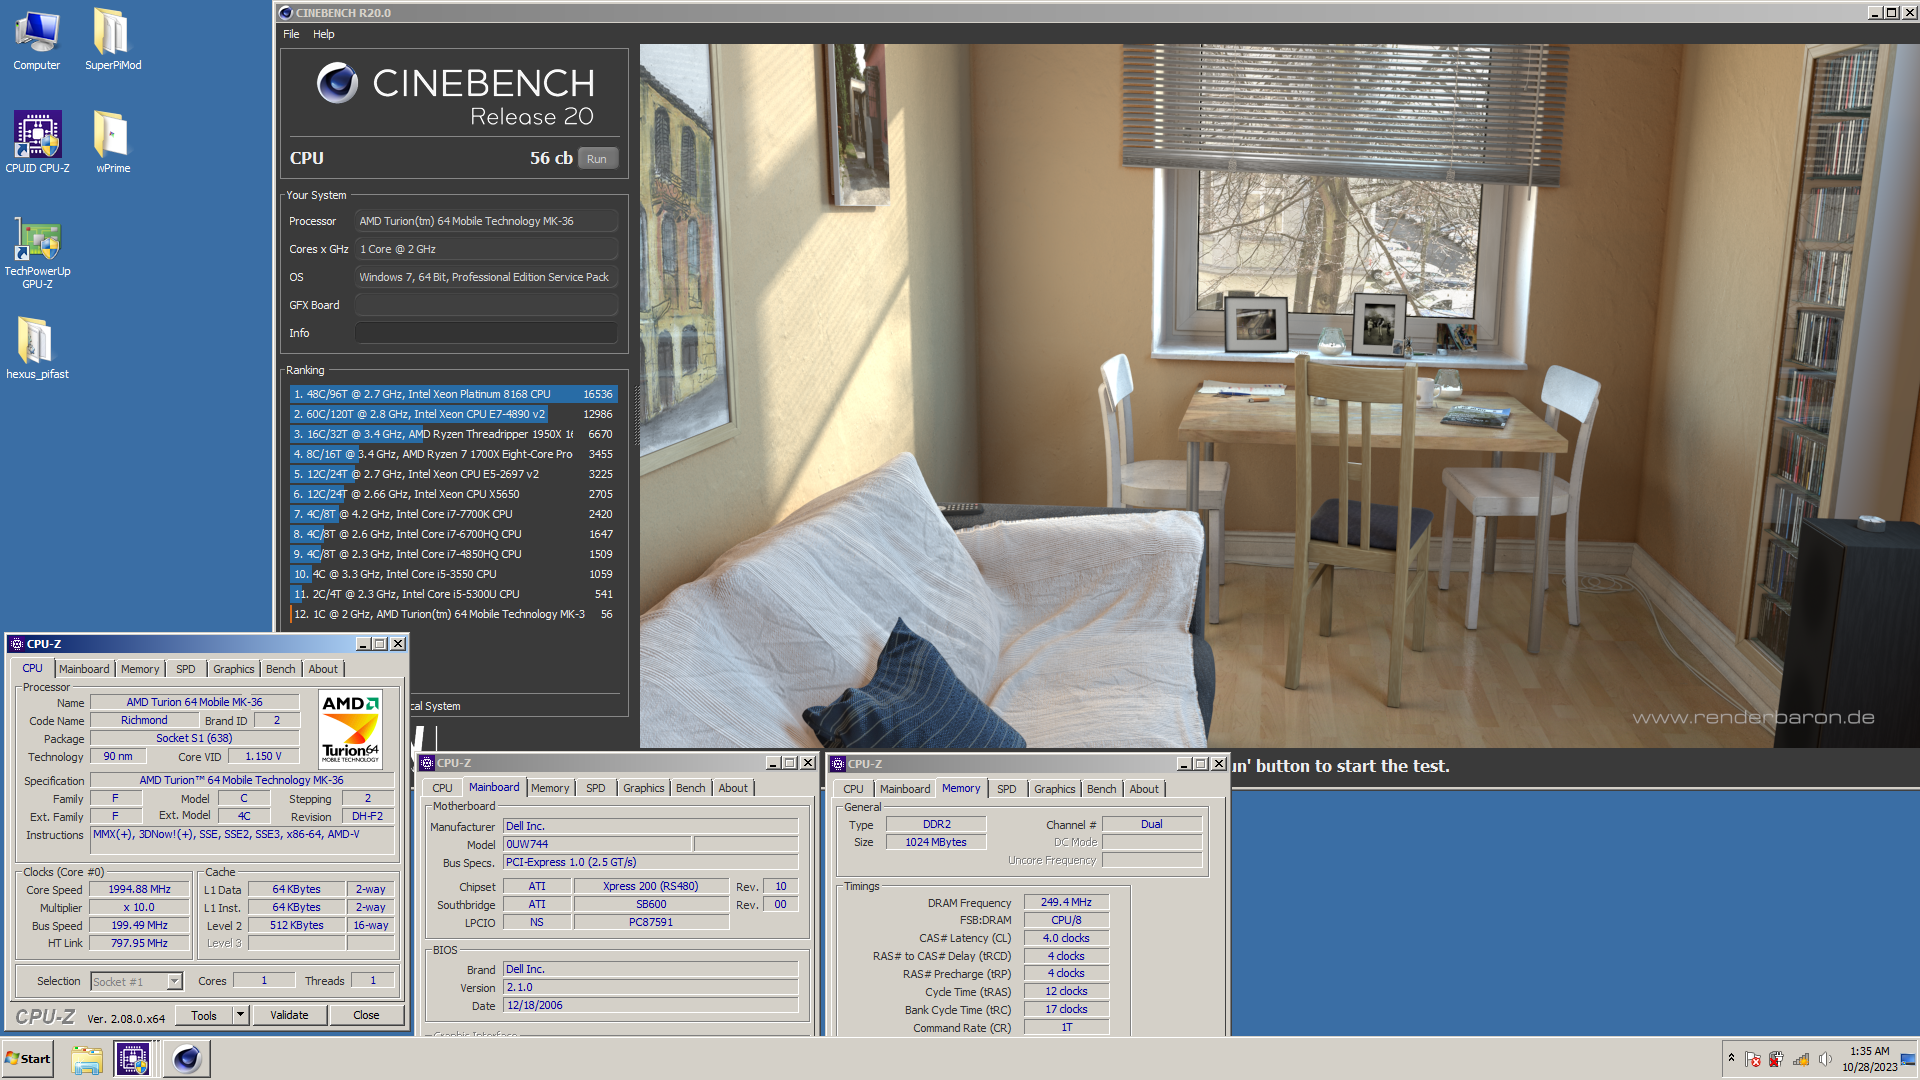The height and width of the screenshot is (1080, 1920).
Task: Select the Core i5-5300U ranking row
Action: point(453,594)
